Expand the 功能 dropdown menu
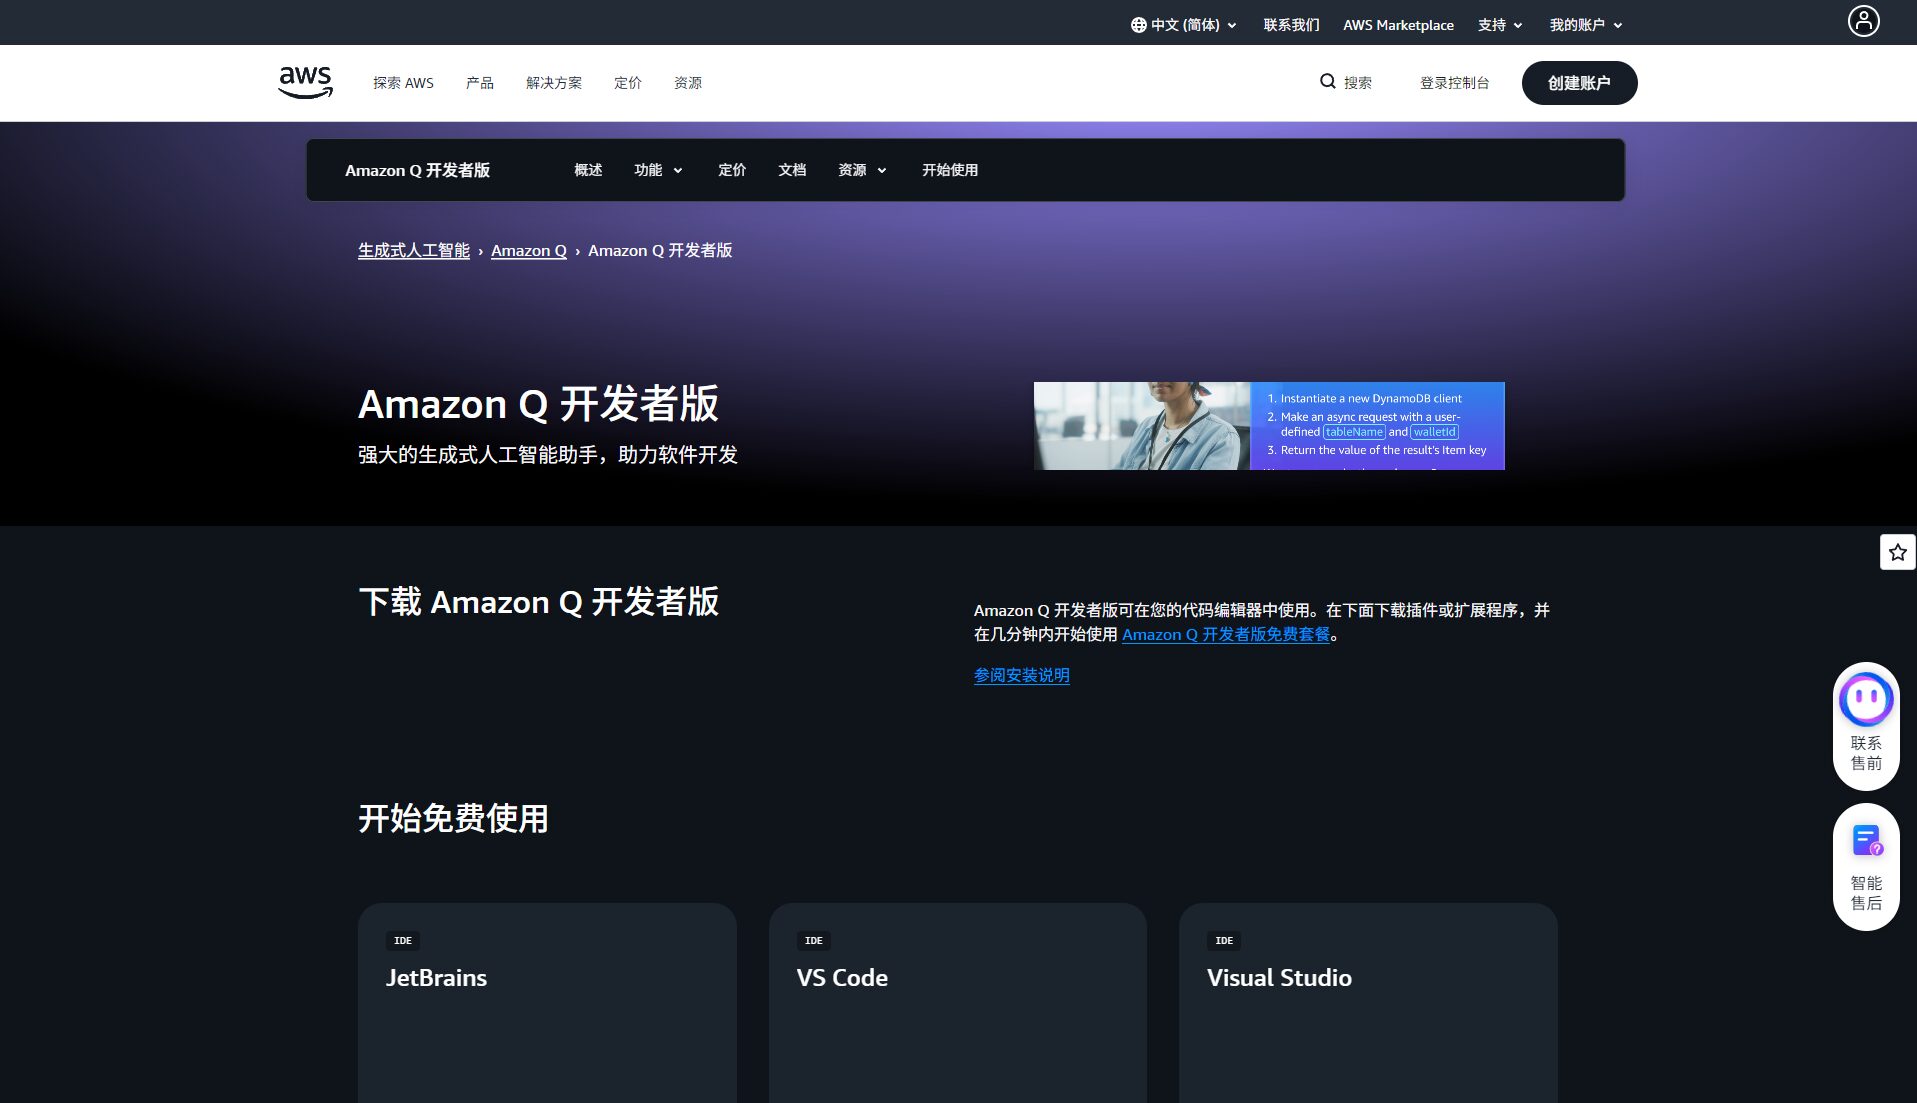Image resolution: width=1917 pixels, height=1103 pixels. (656, 170)
